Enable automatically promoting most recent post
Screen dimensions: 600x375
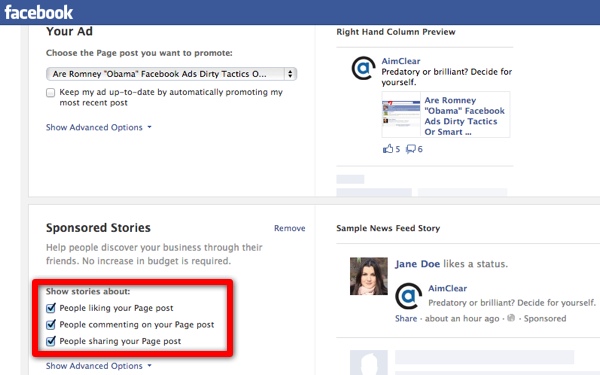pos(51,93)
